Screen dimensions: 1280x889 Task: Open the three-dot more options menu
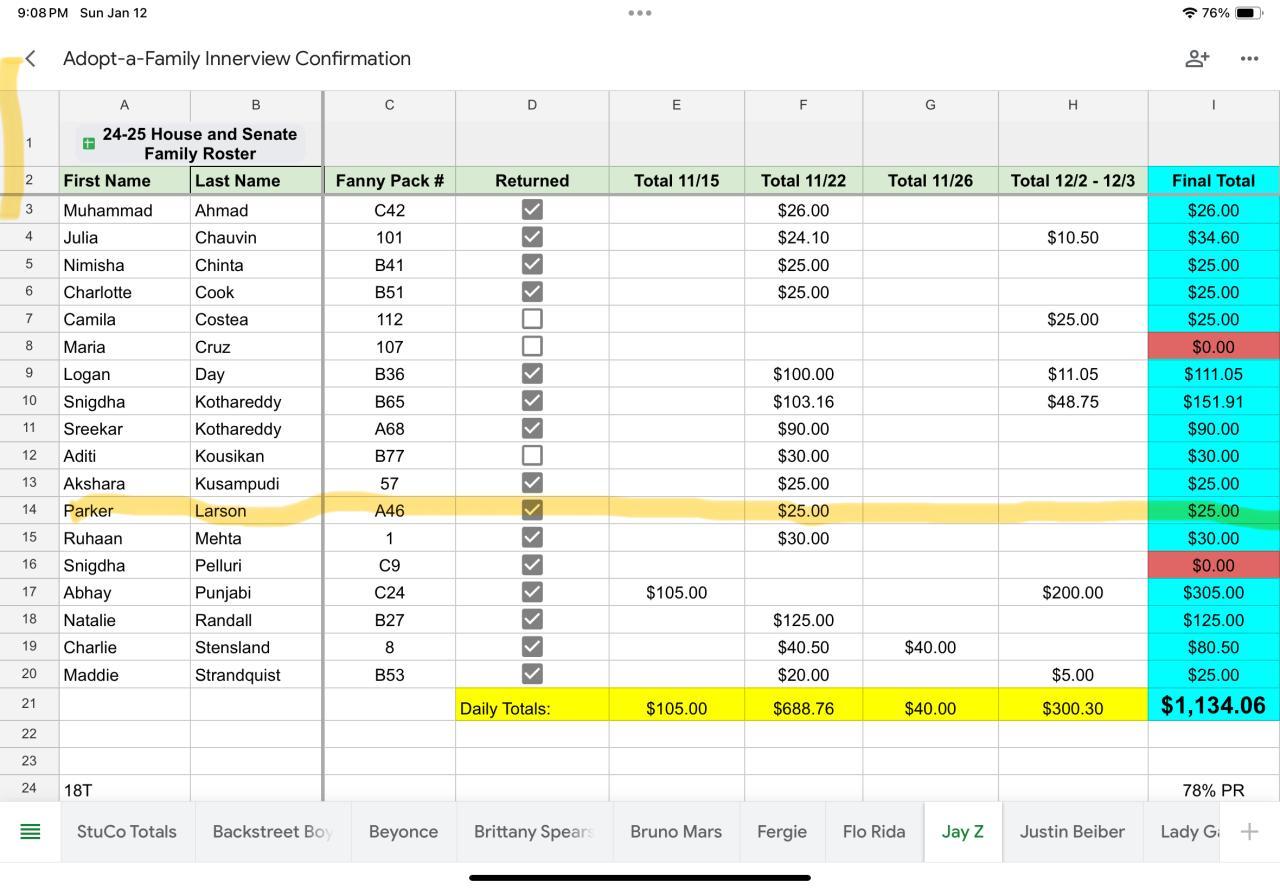point(1249,59)
